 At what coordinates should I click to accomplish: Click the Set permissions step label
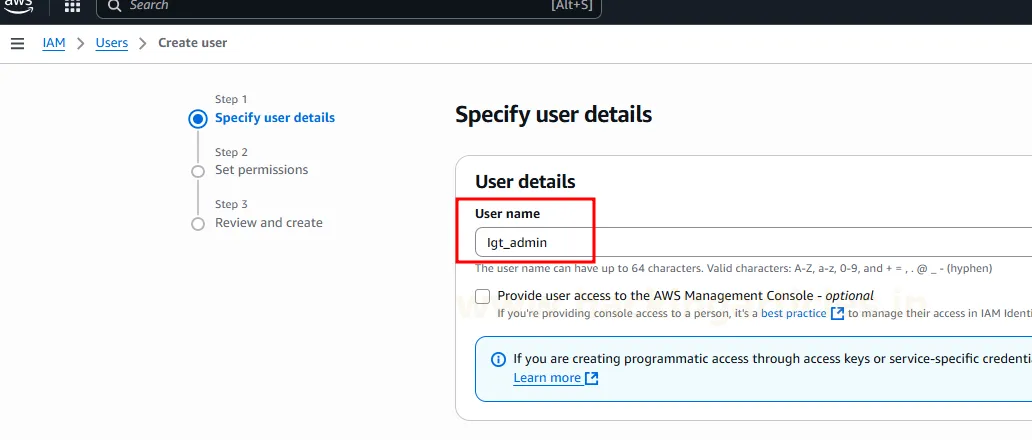[x=261, y=170]
